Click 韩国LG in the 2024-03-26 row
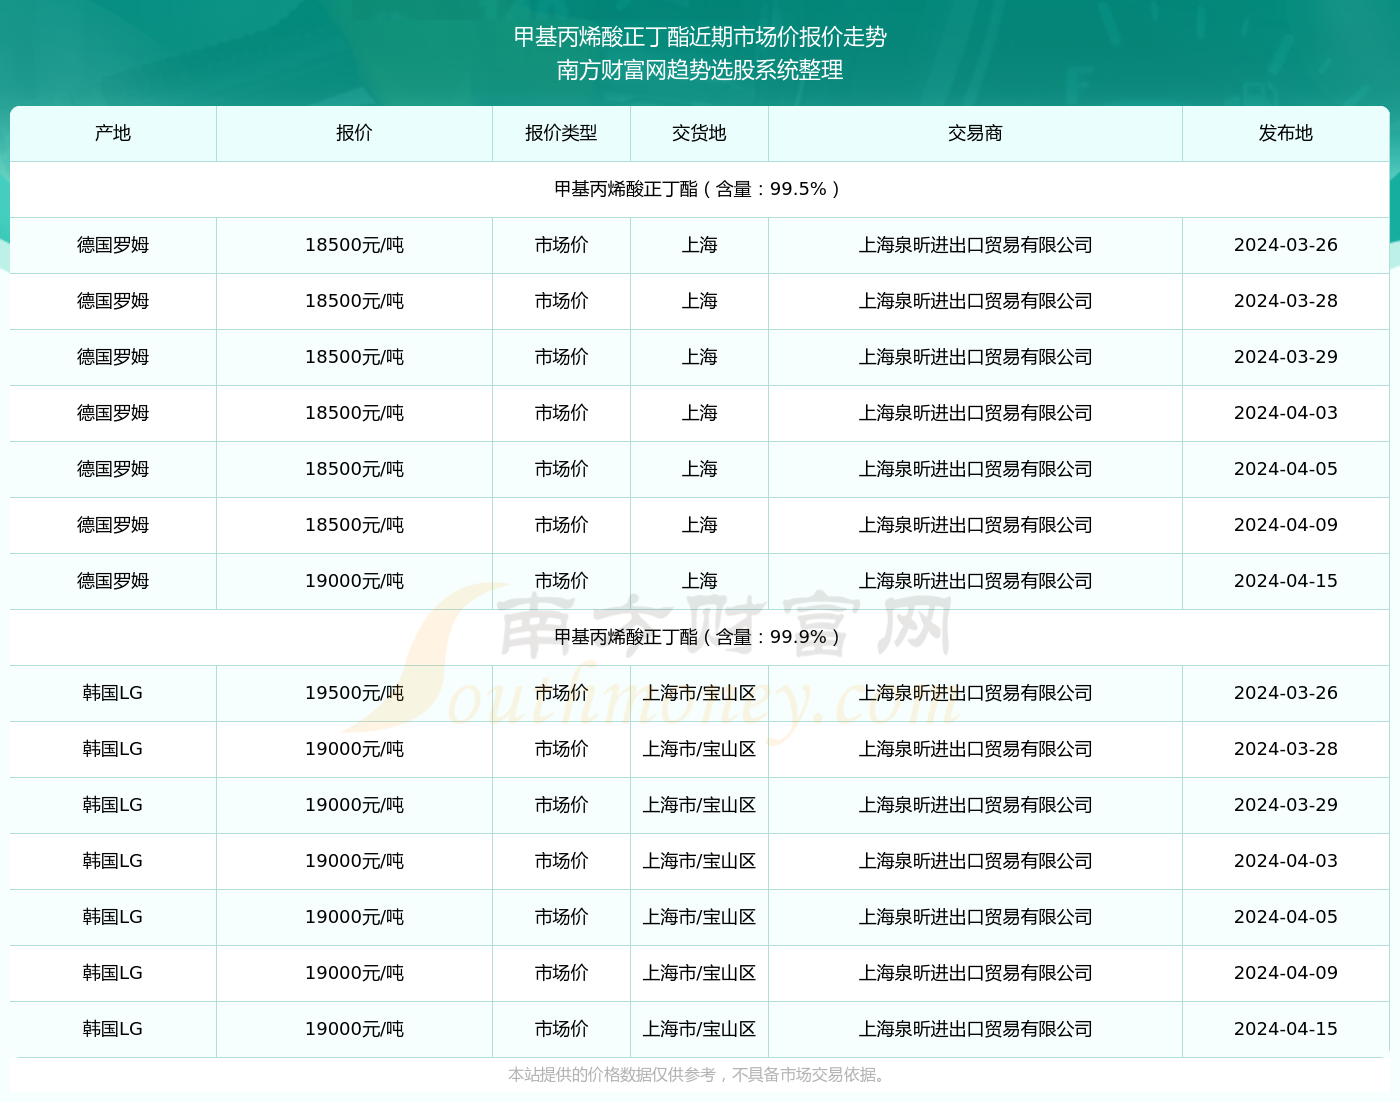Image resolution: width=1400 pixels, height=1102 pixels. pyautogui.click(x=113, y=693)
